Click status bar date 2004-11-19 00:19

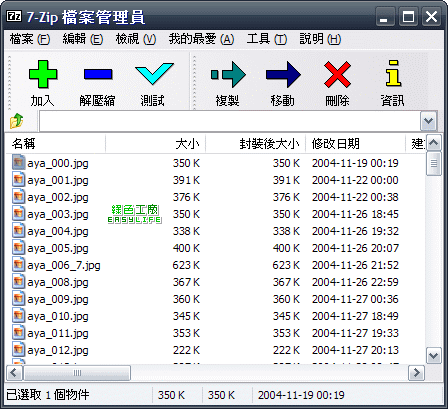coord(301,395)
